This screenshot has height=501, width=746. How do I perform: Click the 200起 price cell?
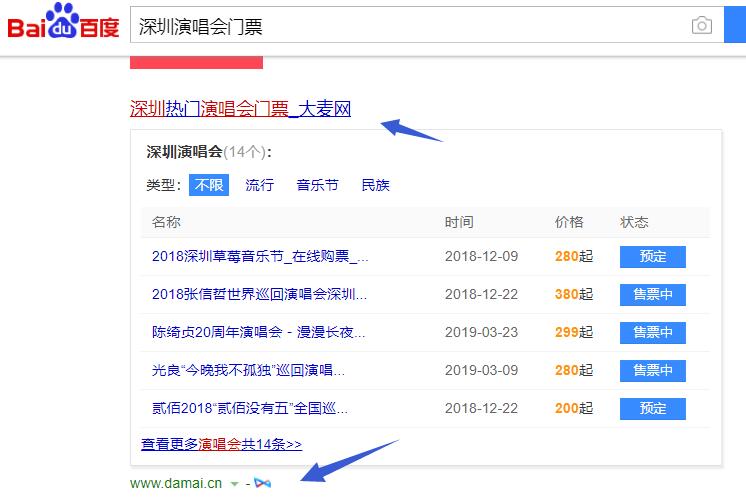point(574,408)
